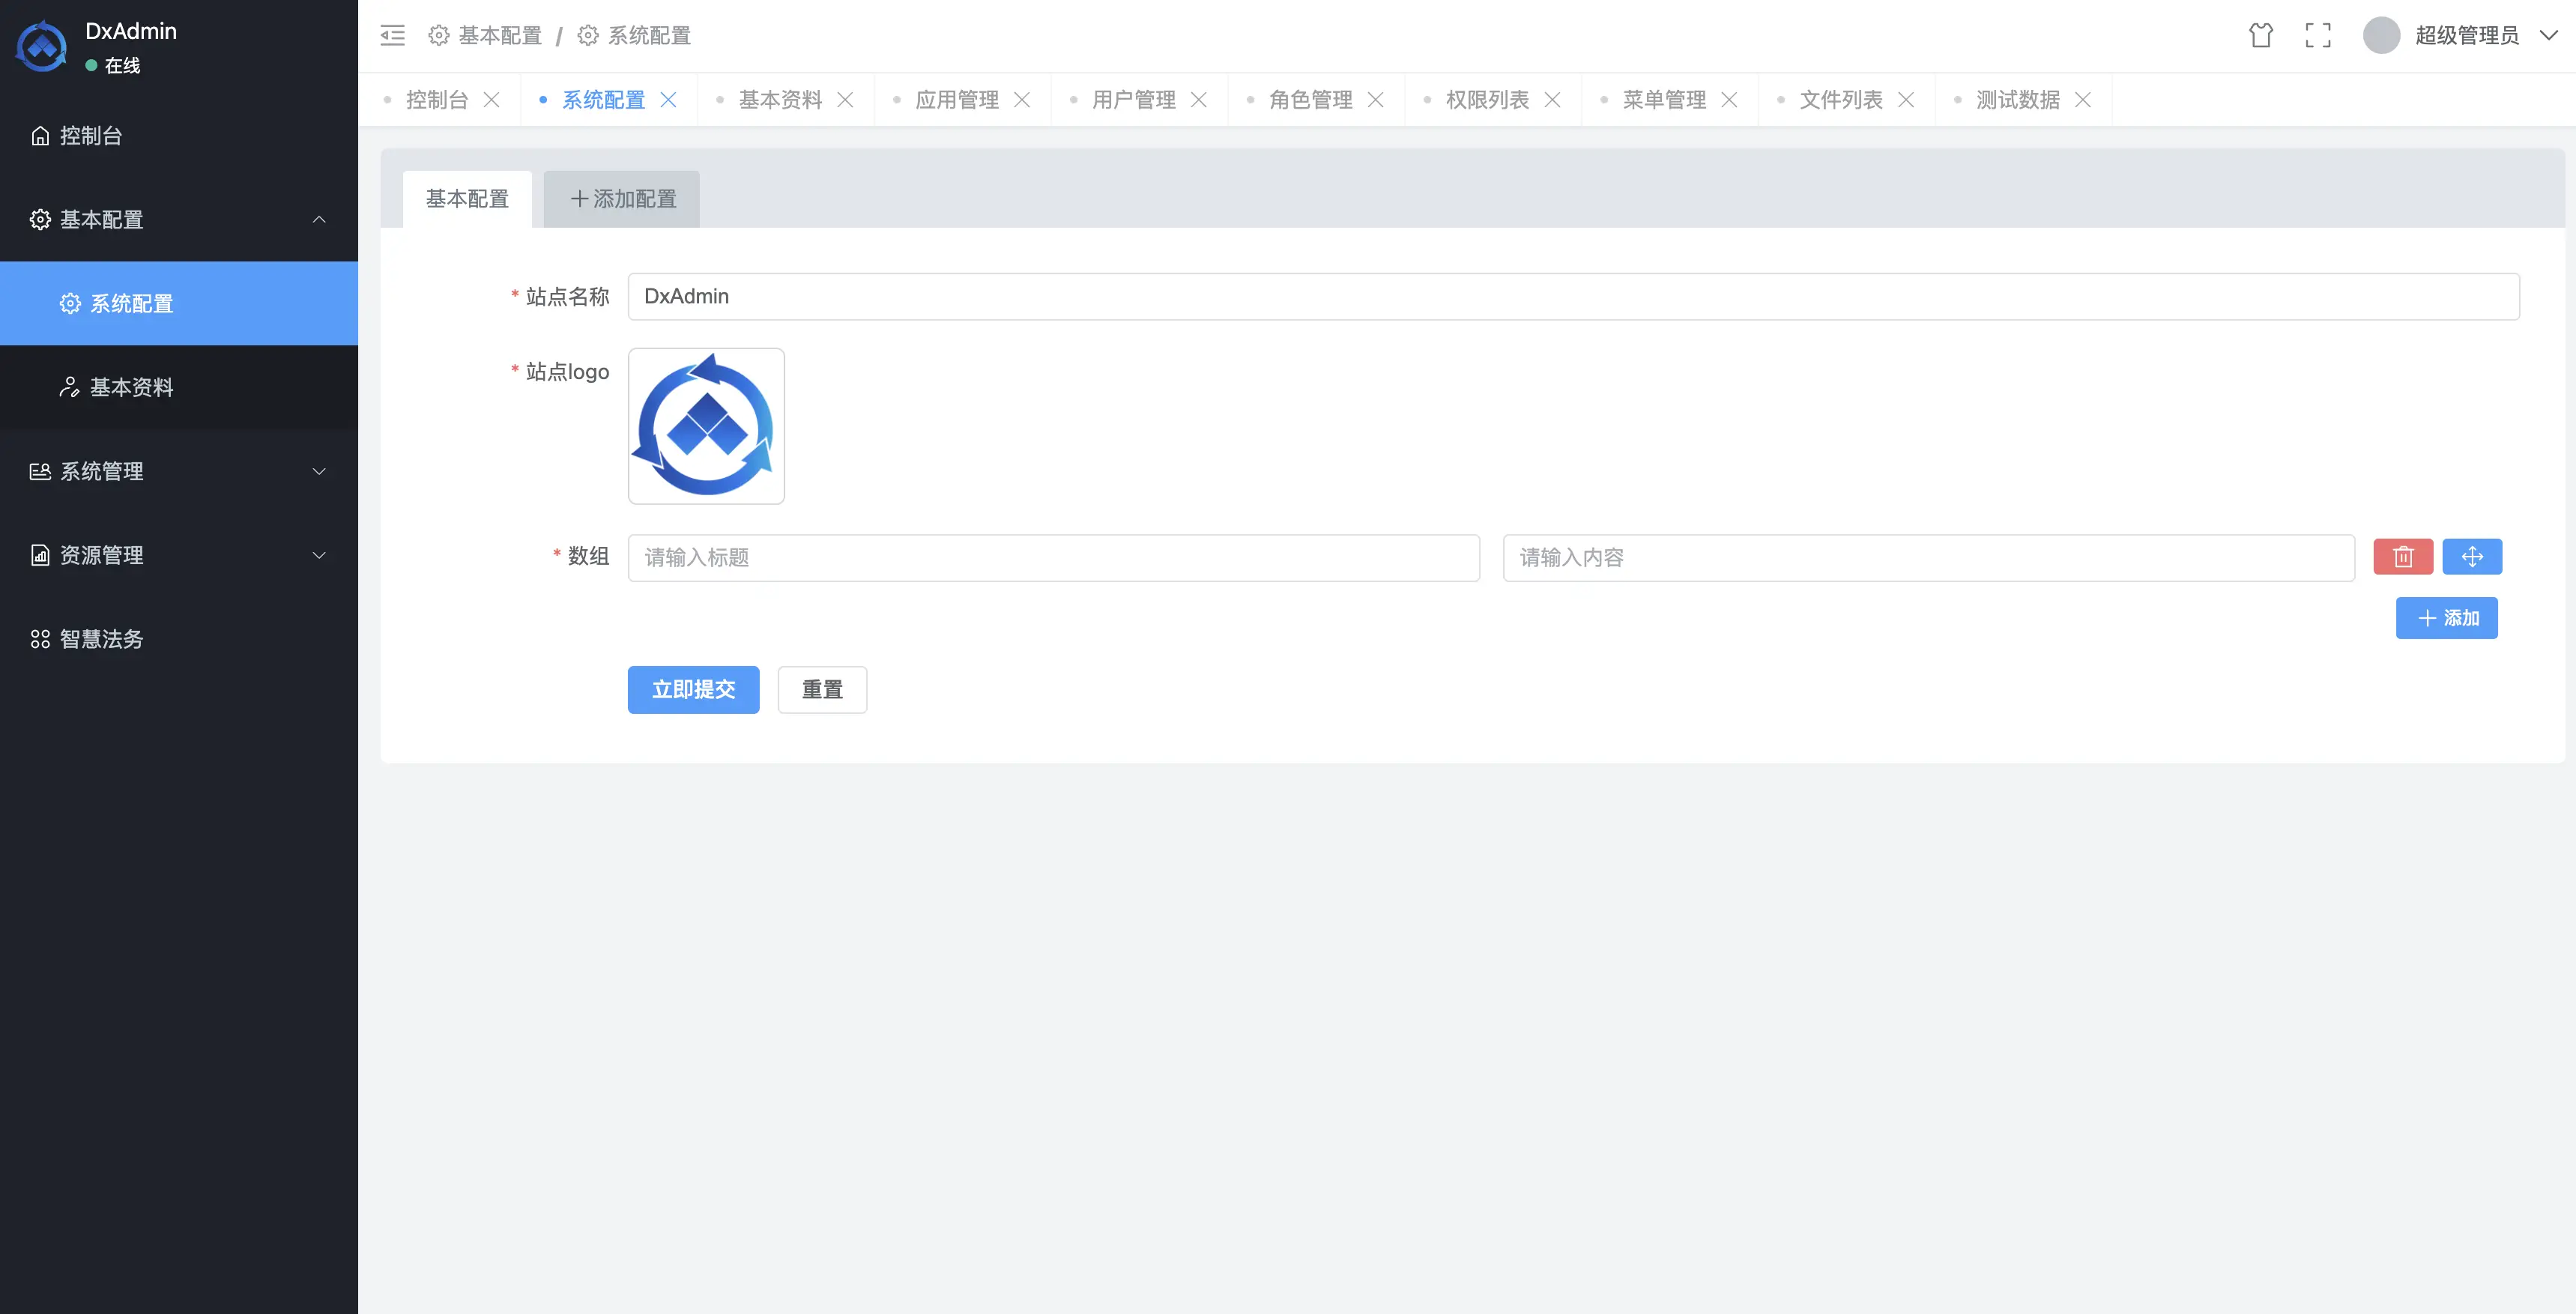This screenshot has width=2576, height=1314.
Task: Click the DxAdmin logo in sidebar
Action: (41, 46)
